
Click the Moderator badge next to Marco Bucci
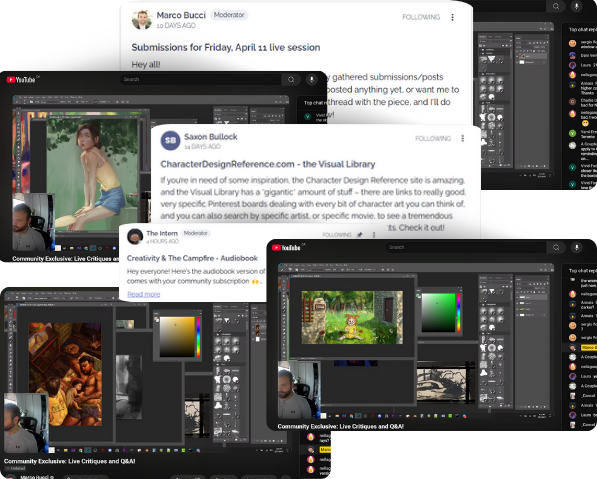tap(229, 15)
